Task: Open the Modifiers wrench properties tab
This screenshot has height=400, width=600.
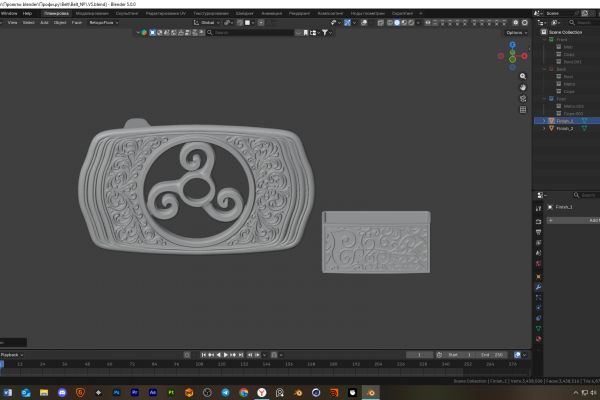Action: [538, 287]
